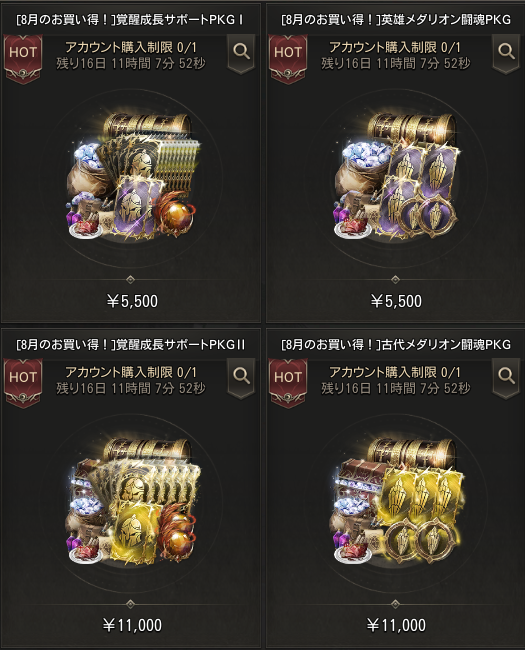Buy 英雄メダリオン闘魂PKG for ¥5,500

396,301
